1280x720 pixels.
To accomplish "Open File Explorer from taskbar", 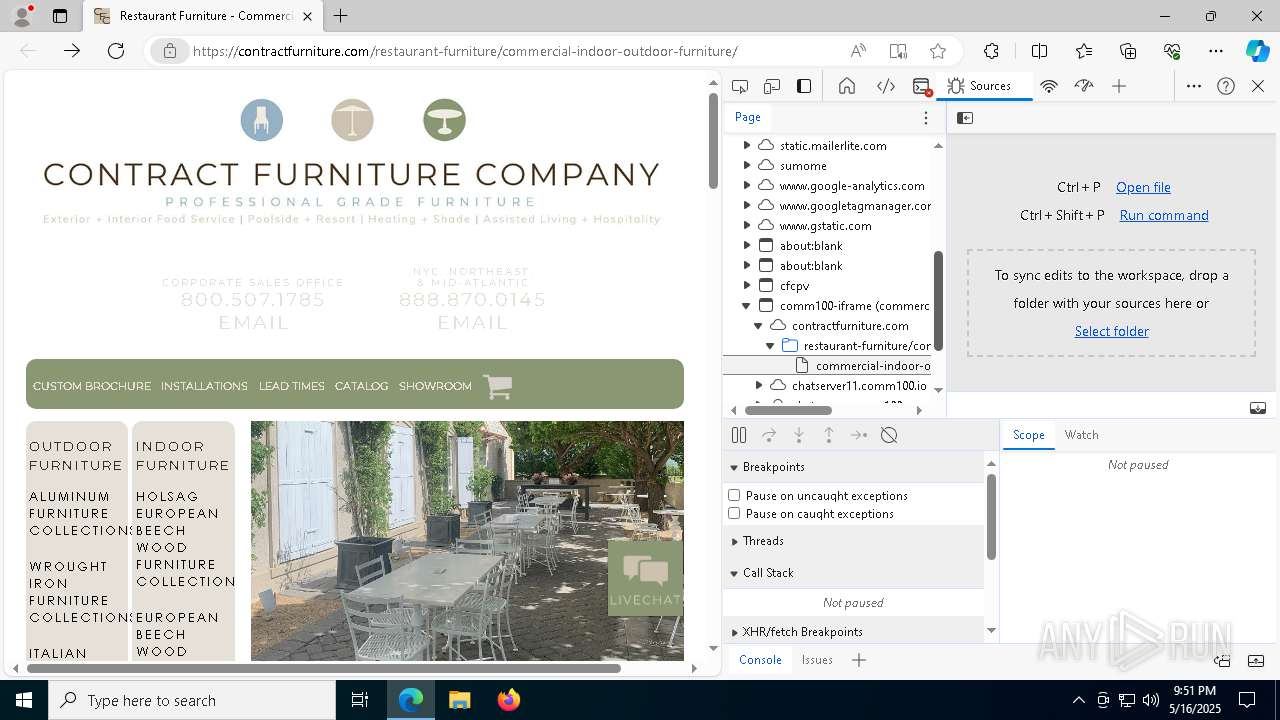I will coord(460,700).
